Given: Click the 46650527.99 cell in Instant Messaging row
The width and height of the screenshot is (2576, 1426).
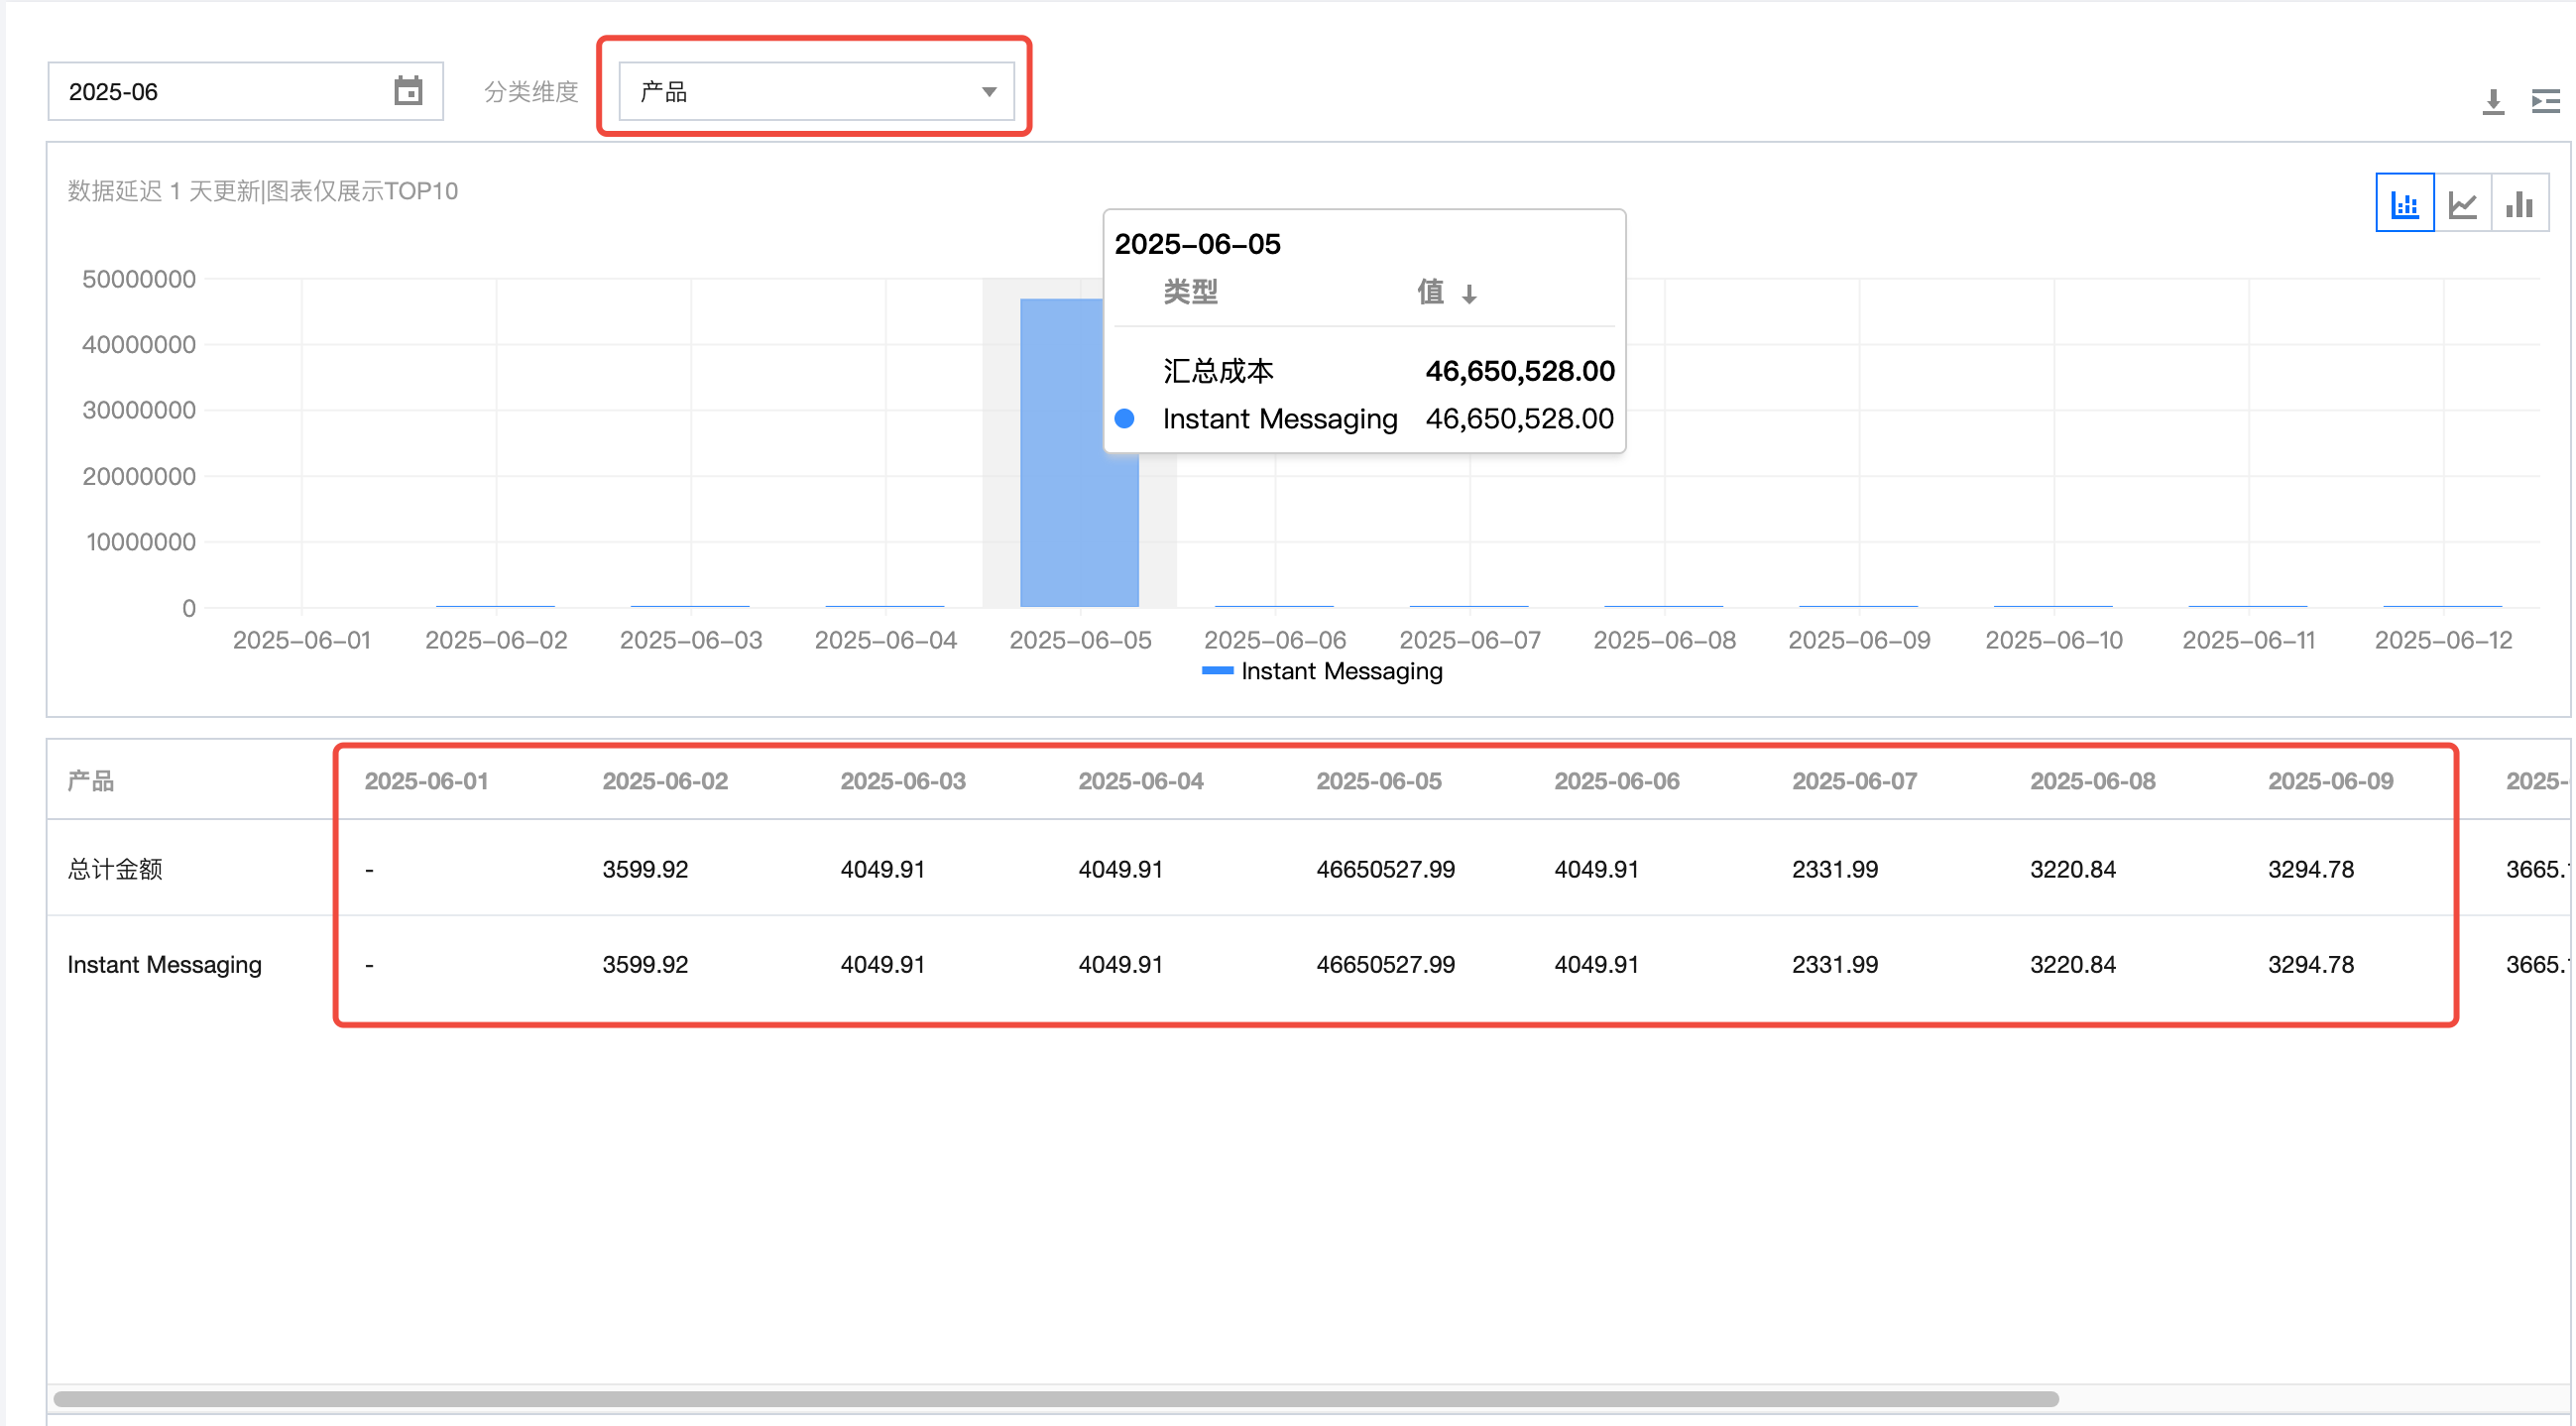Looking at the screenshot, I should 1385,964.
